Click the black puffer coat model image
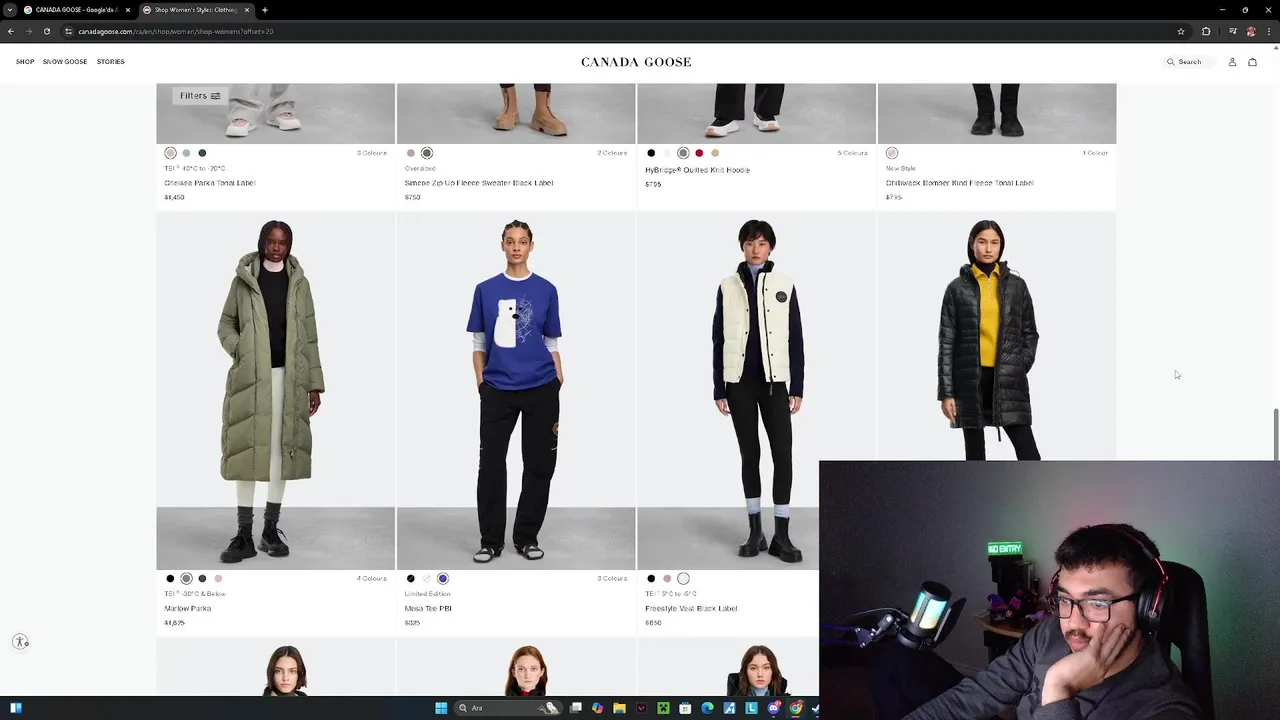The height and width of the screenshot is (720, 1280). coord(996,337)
